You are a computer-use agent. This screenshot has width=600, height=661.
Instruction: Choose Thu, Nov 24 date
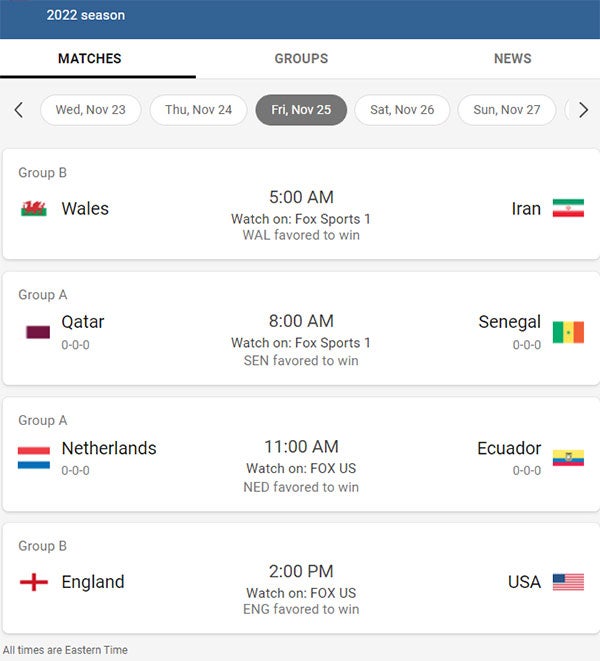[x=198, y=110]
